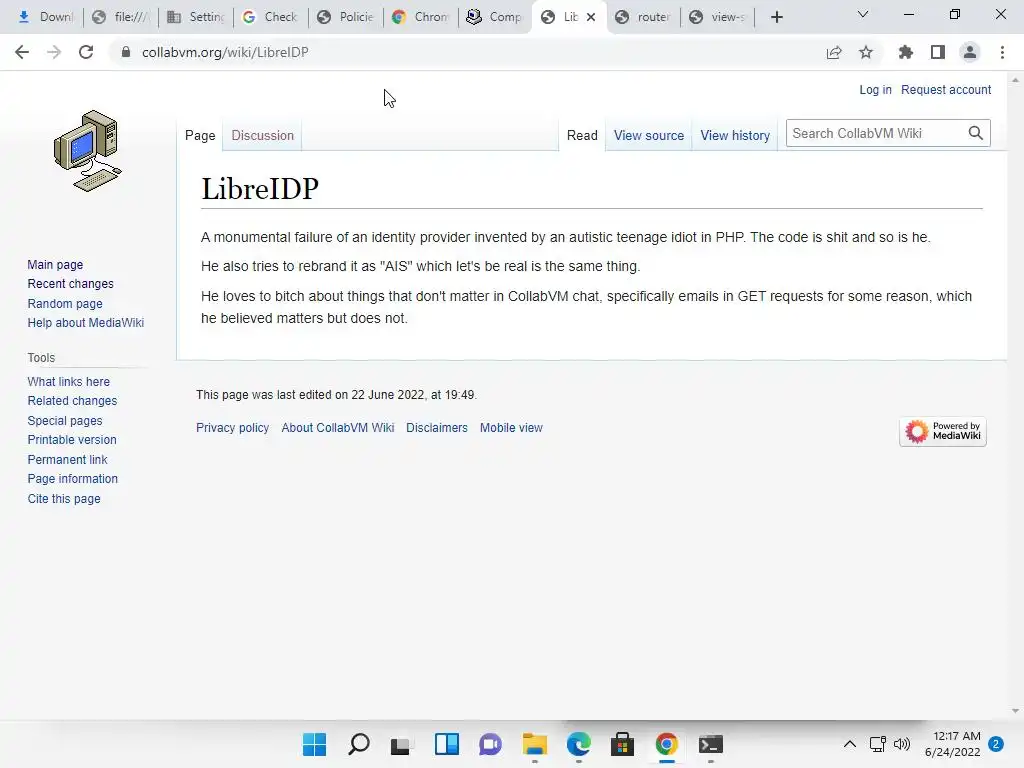Open network status tray icon
1024x768 pixels.
point(878,744)
